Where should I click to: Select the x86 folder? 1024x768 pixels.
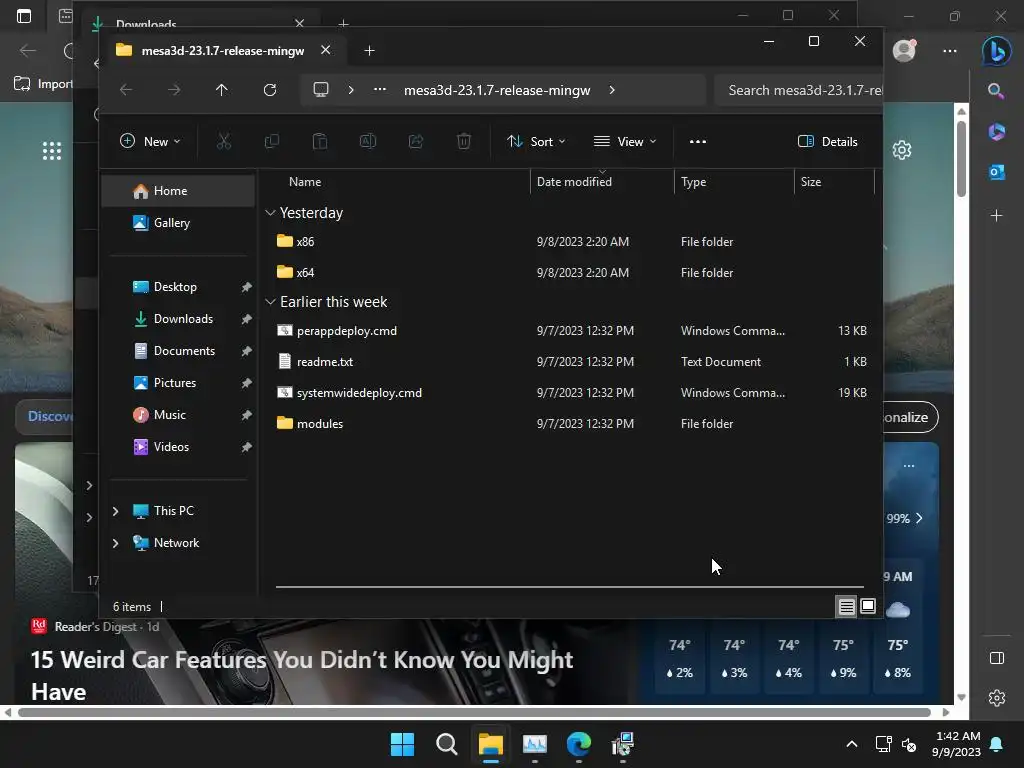(x=569, y=242)
